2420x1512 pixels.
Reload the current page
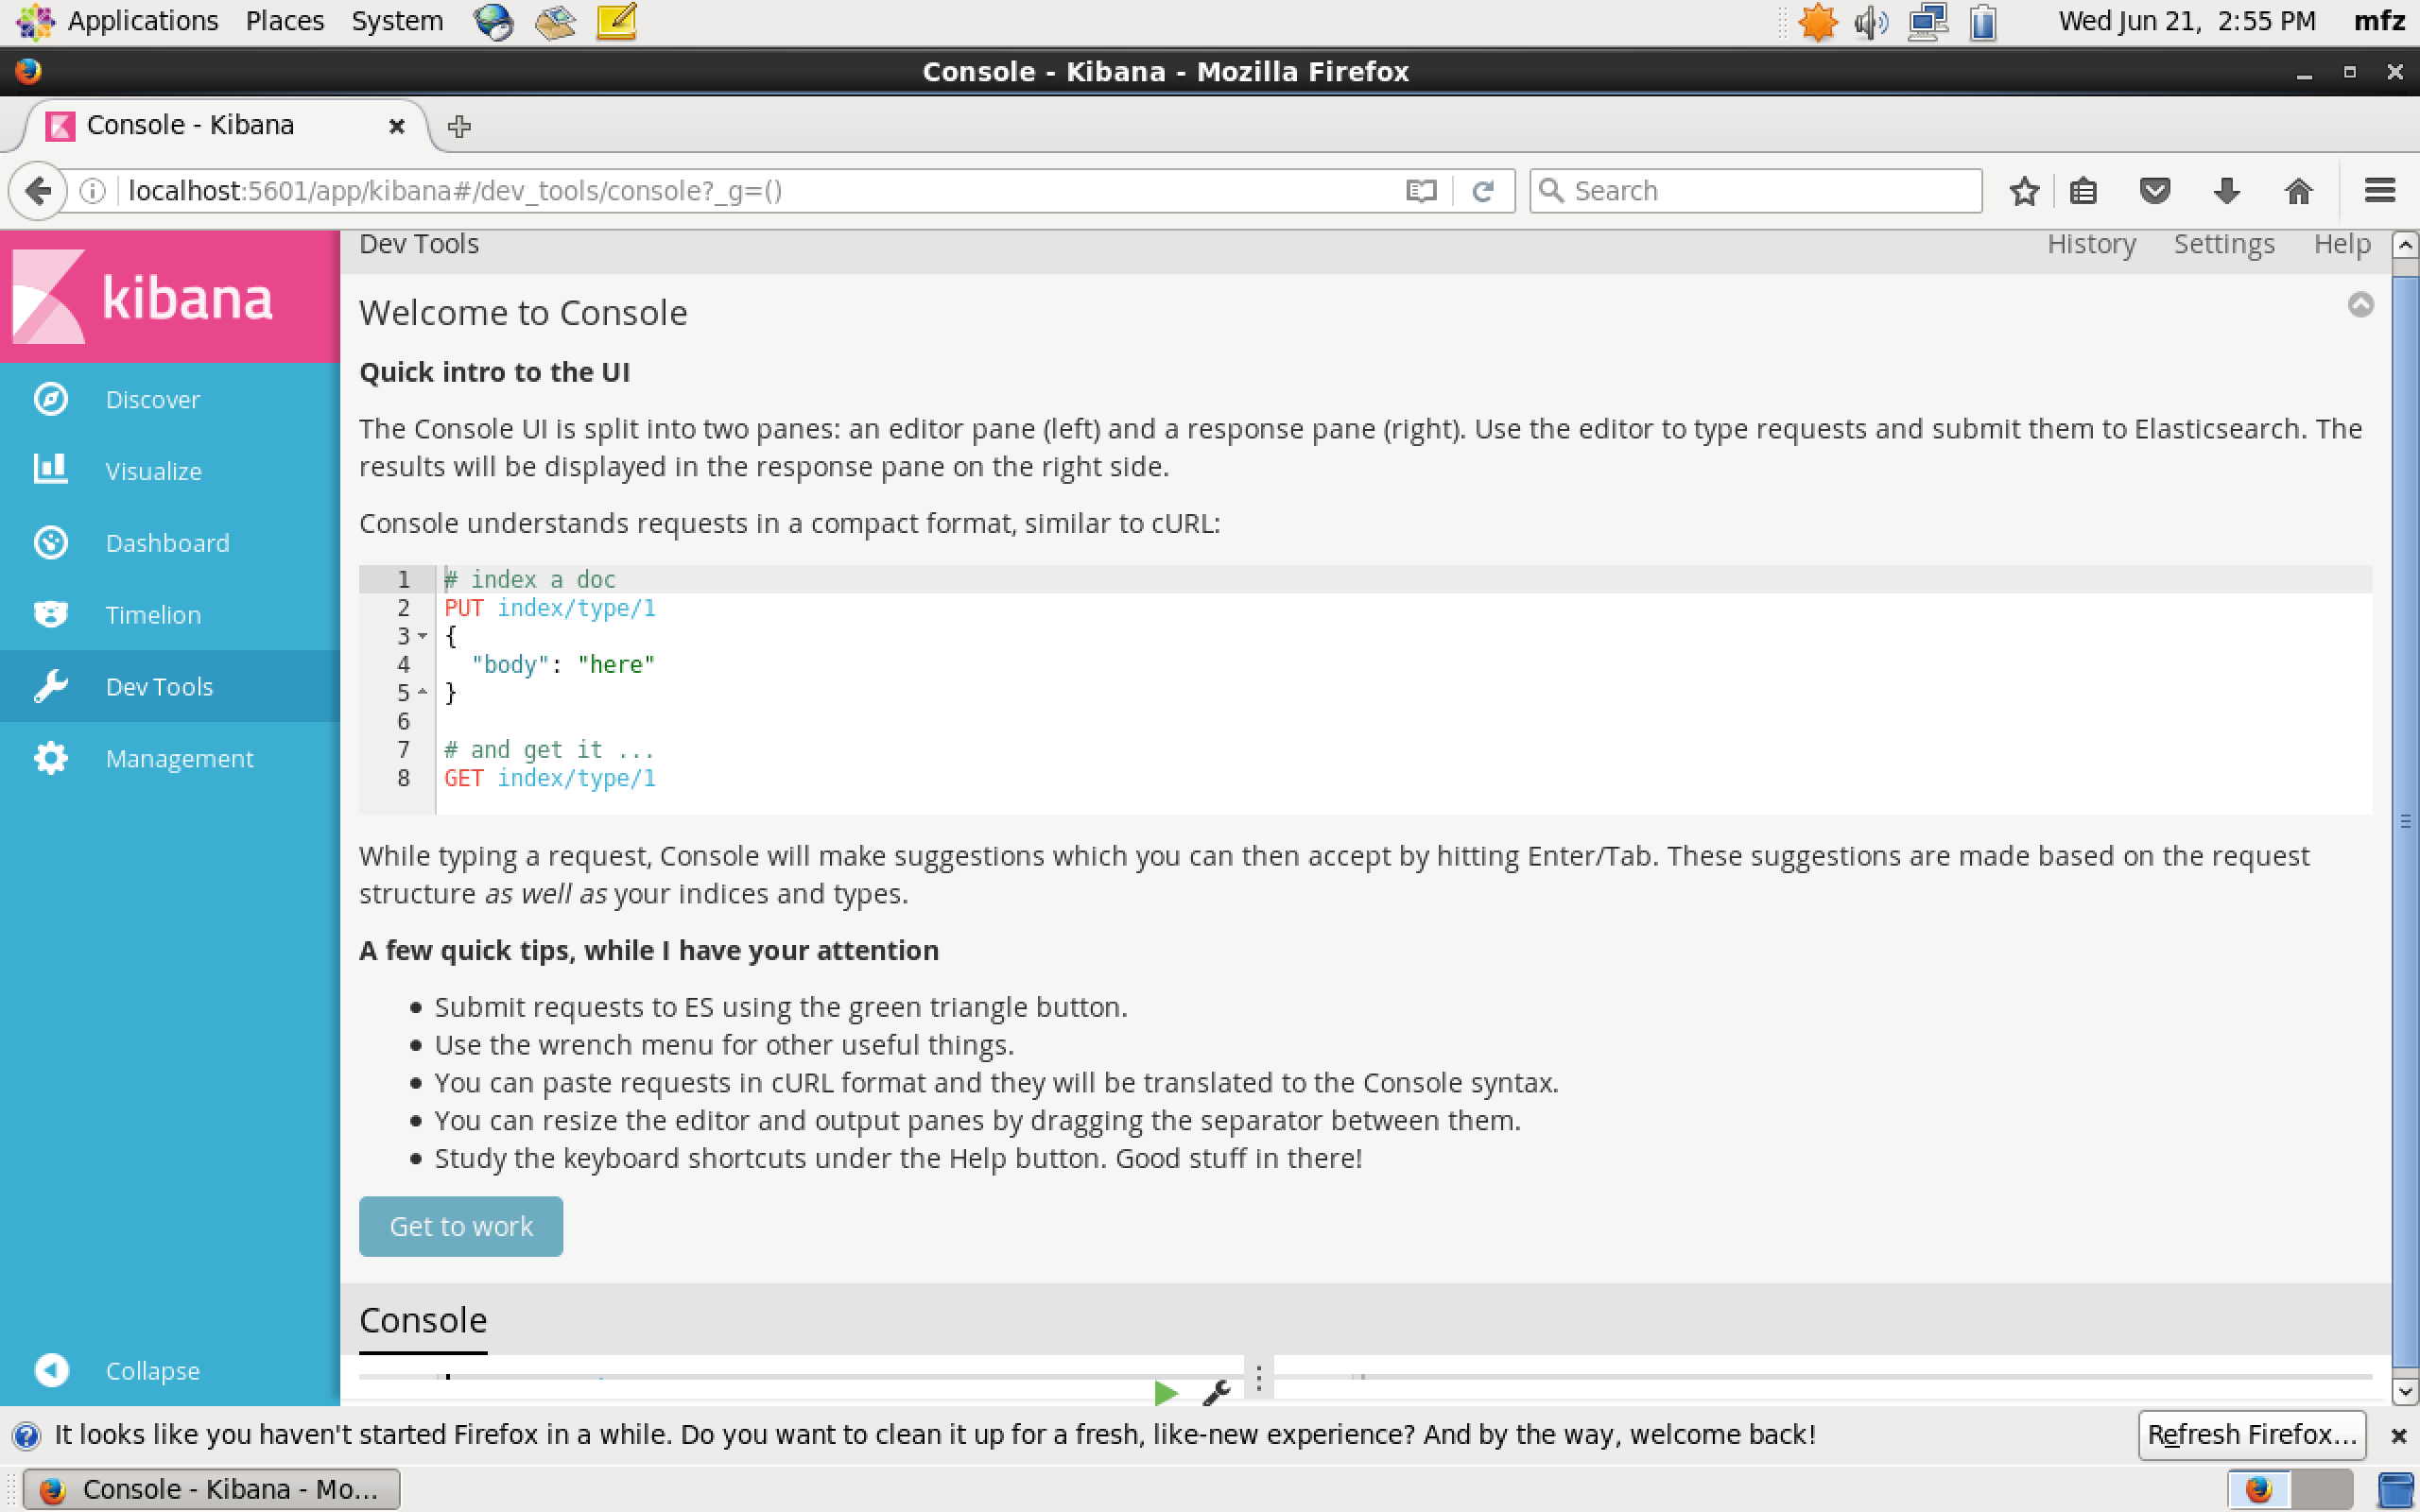point(1484,191)
